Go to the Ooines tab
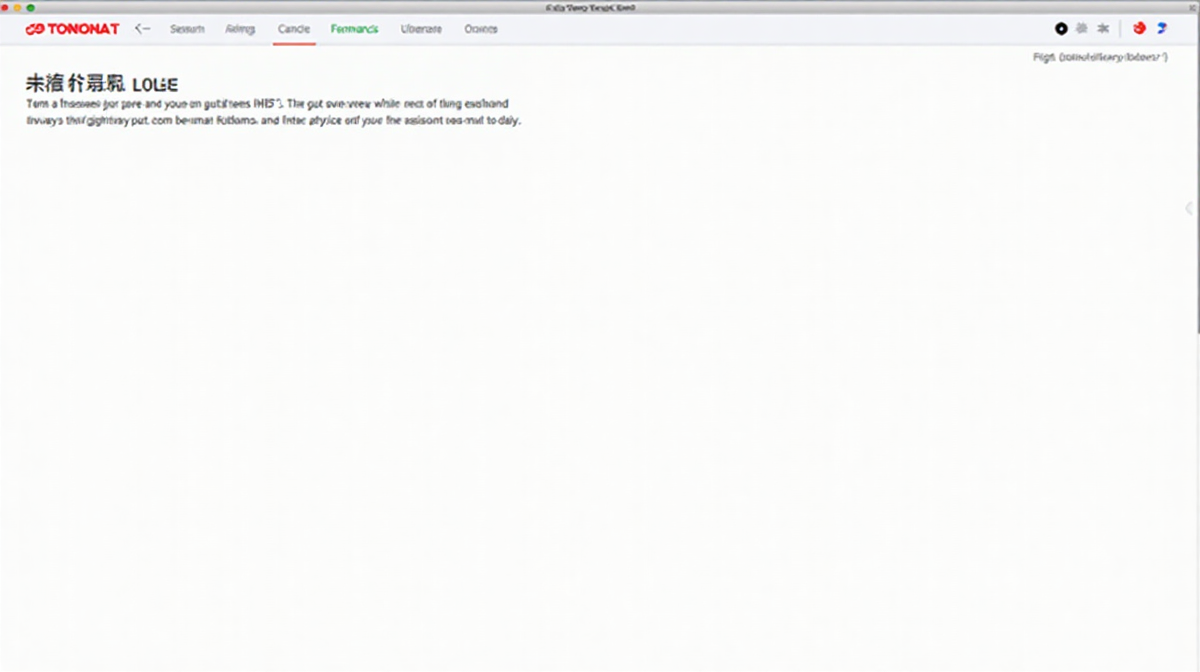 [481, 29]
